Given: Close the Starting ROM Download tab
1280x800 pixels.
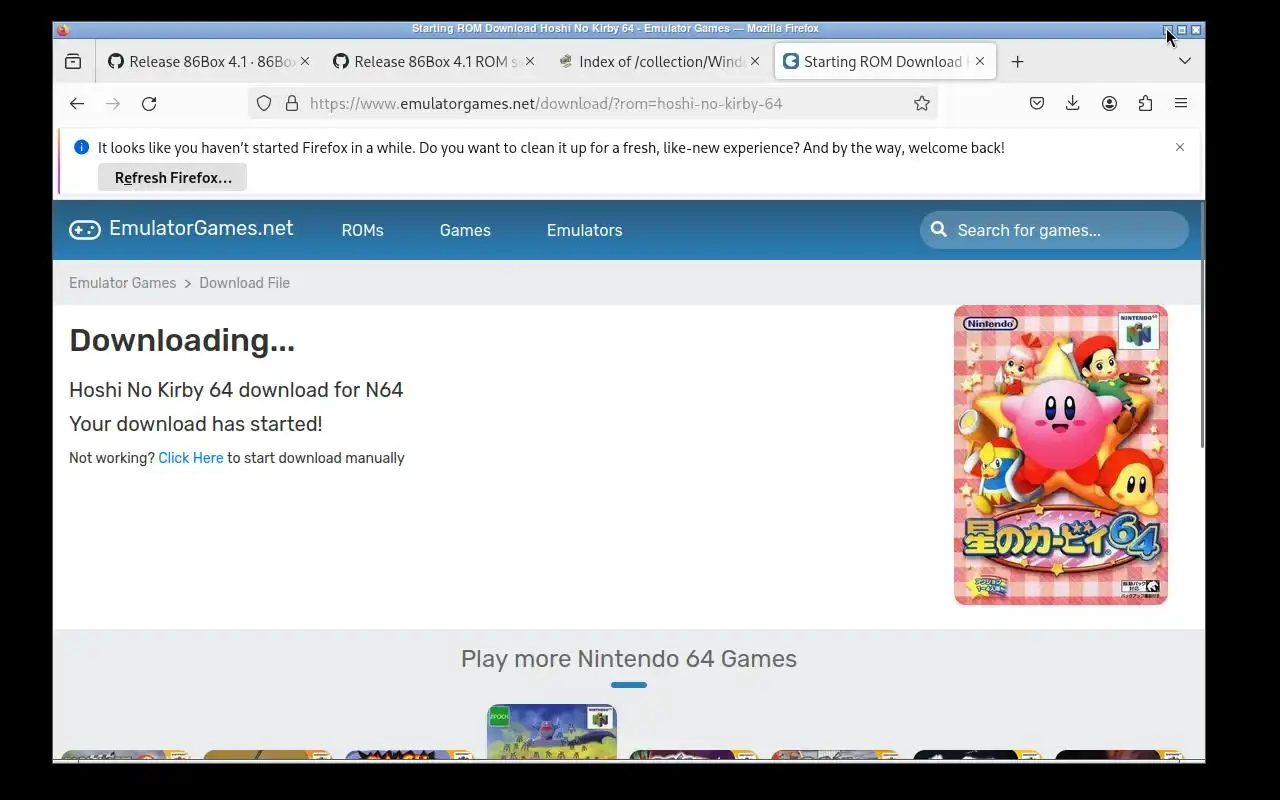Looking at the screenshot, I should tap(980, 62).
